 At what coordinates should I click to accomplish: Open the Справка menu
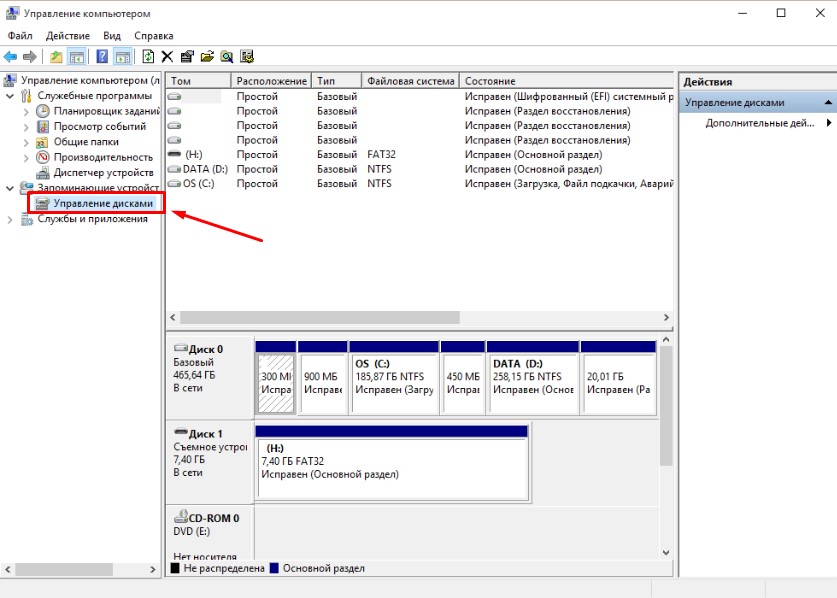click(153, 36)
